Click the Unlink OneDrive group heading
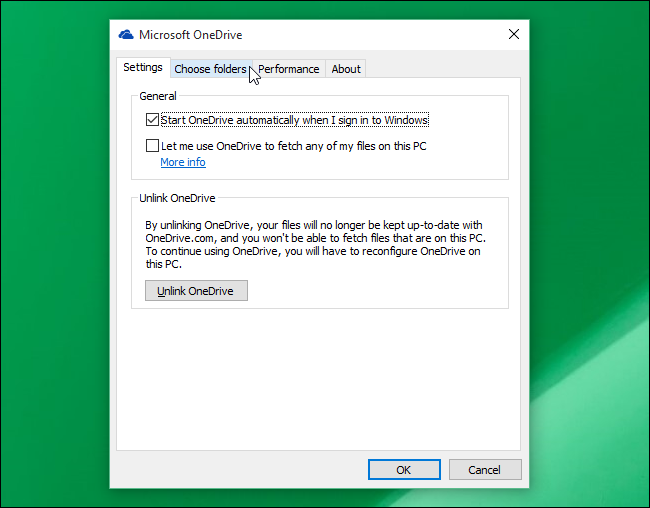 click(177, 198)
